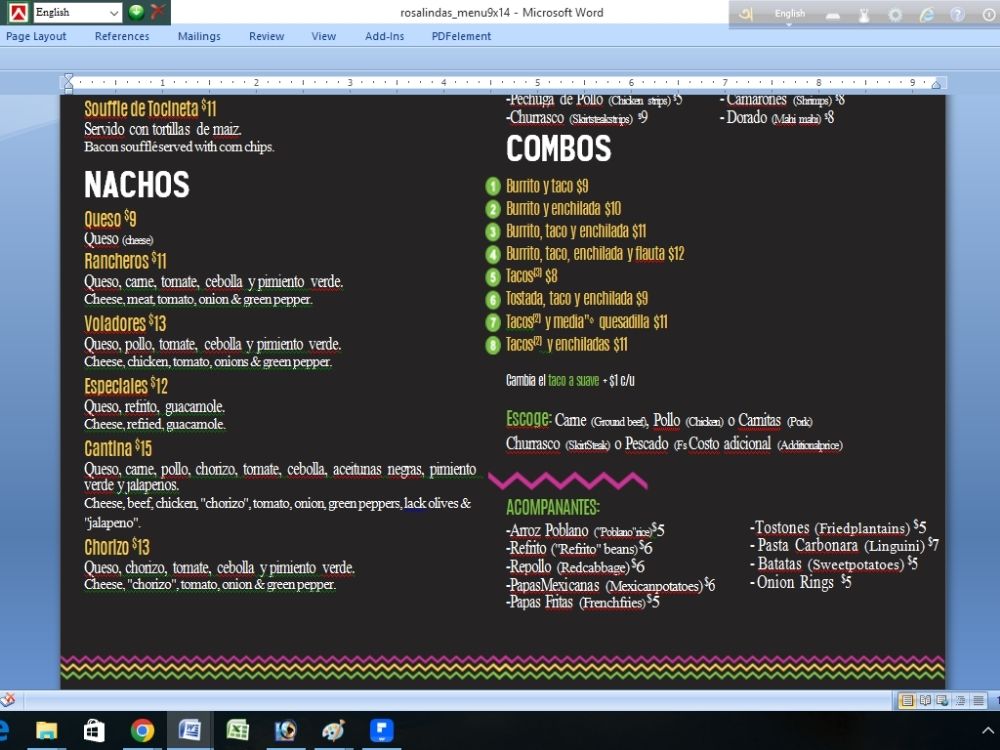Open the Page Layout ribbon tab
This screenshot has height=750, width=1000.
[x=36, y=36]
